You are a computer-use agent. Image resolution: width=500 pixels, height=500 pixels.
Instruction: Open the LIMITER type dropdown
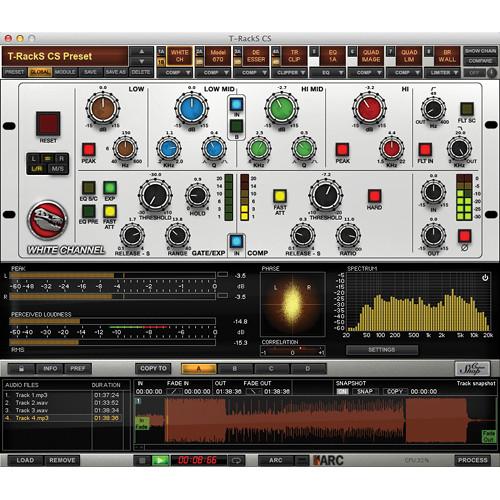(x=442, y=72)
